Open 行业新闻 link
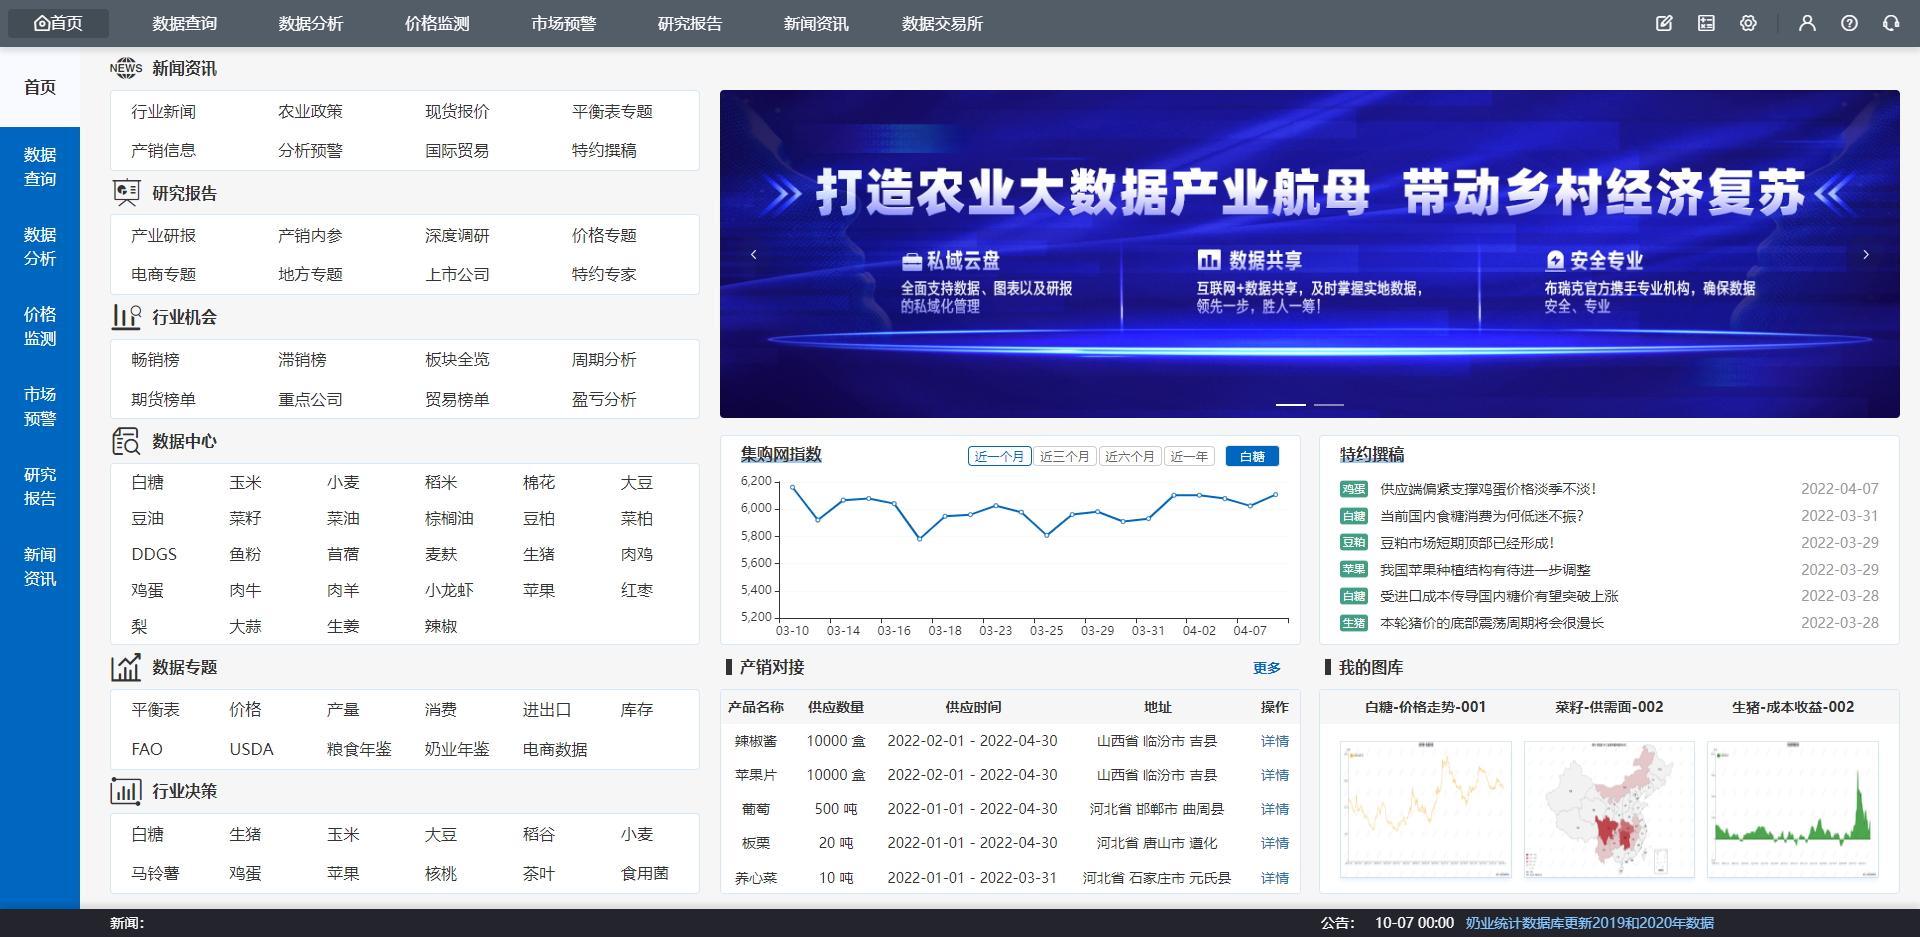The width and height of the screenshot is (1920, 937). click(163, 111)
